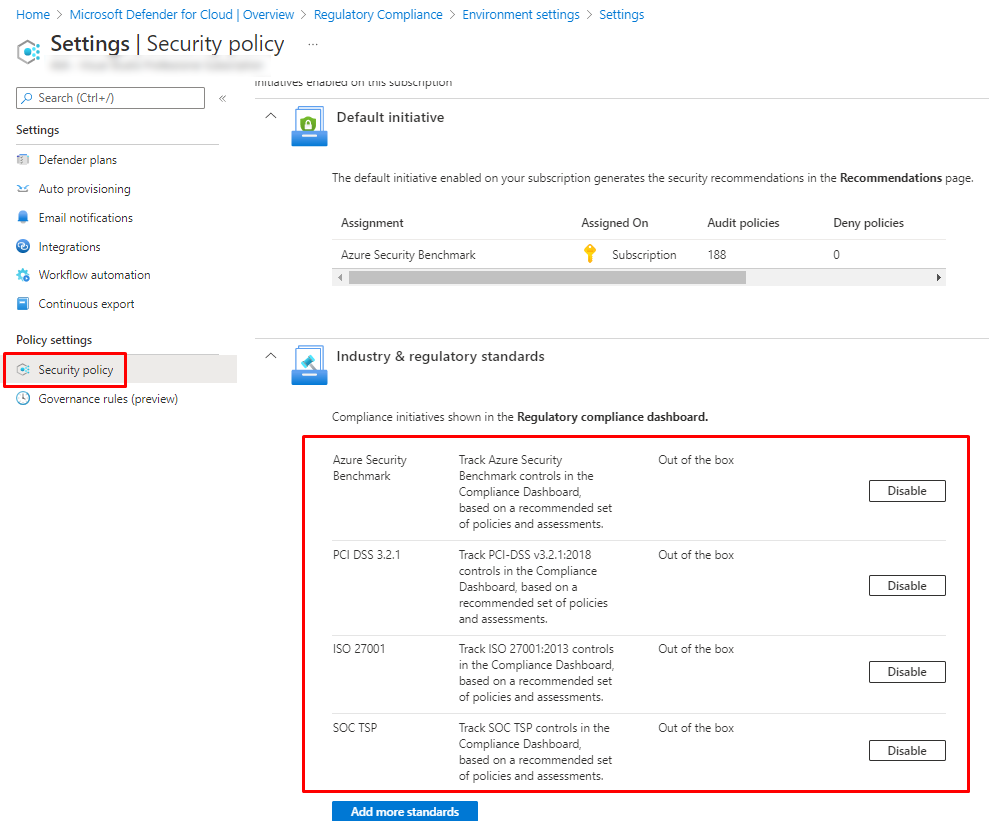Click the Defender plans sidebar icon
The width and height of the screenshot is (989, 821).
point(24,160)
